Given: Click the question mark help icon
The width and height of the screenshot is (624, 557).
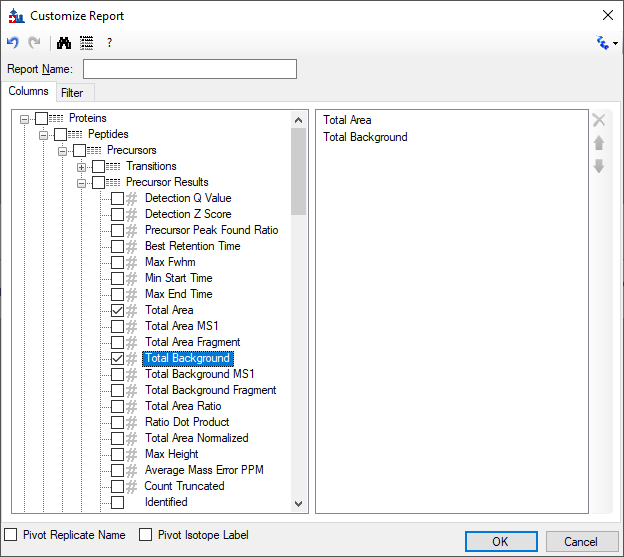Looking at the screenshot, I should (109, 43).
